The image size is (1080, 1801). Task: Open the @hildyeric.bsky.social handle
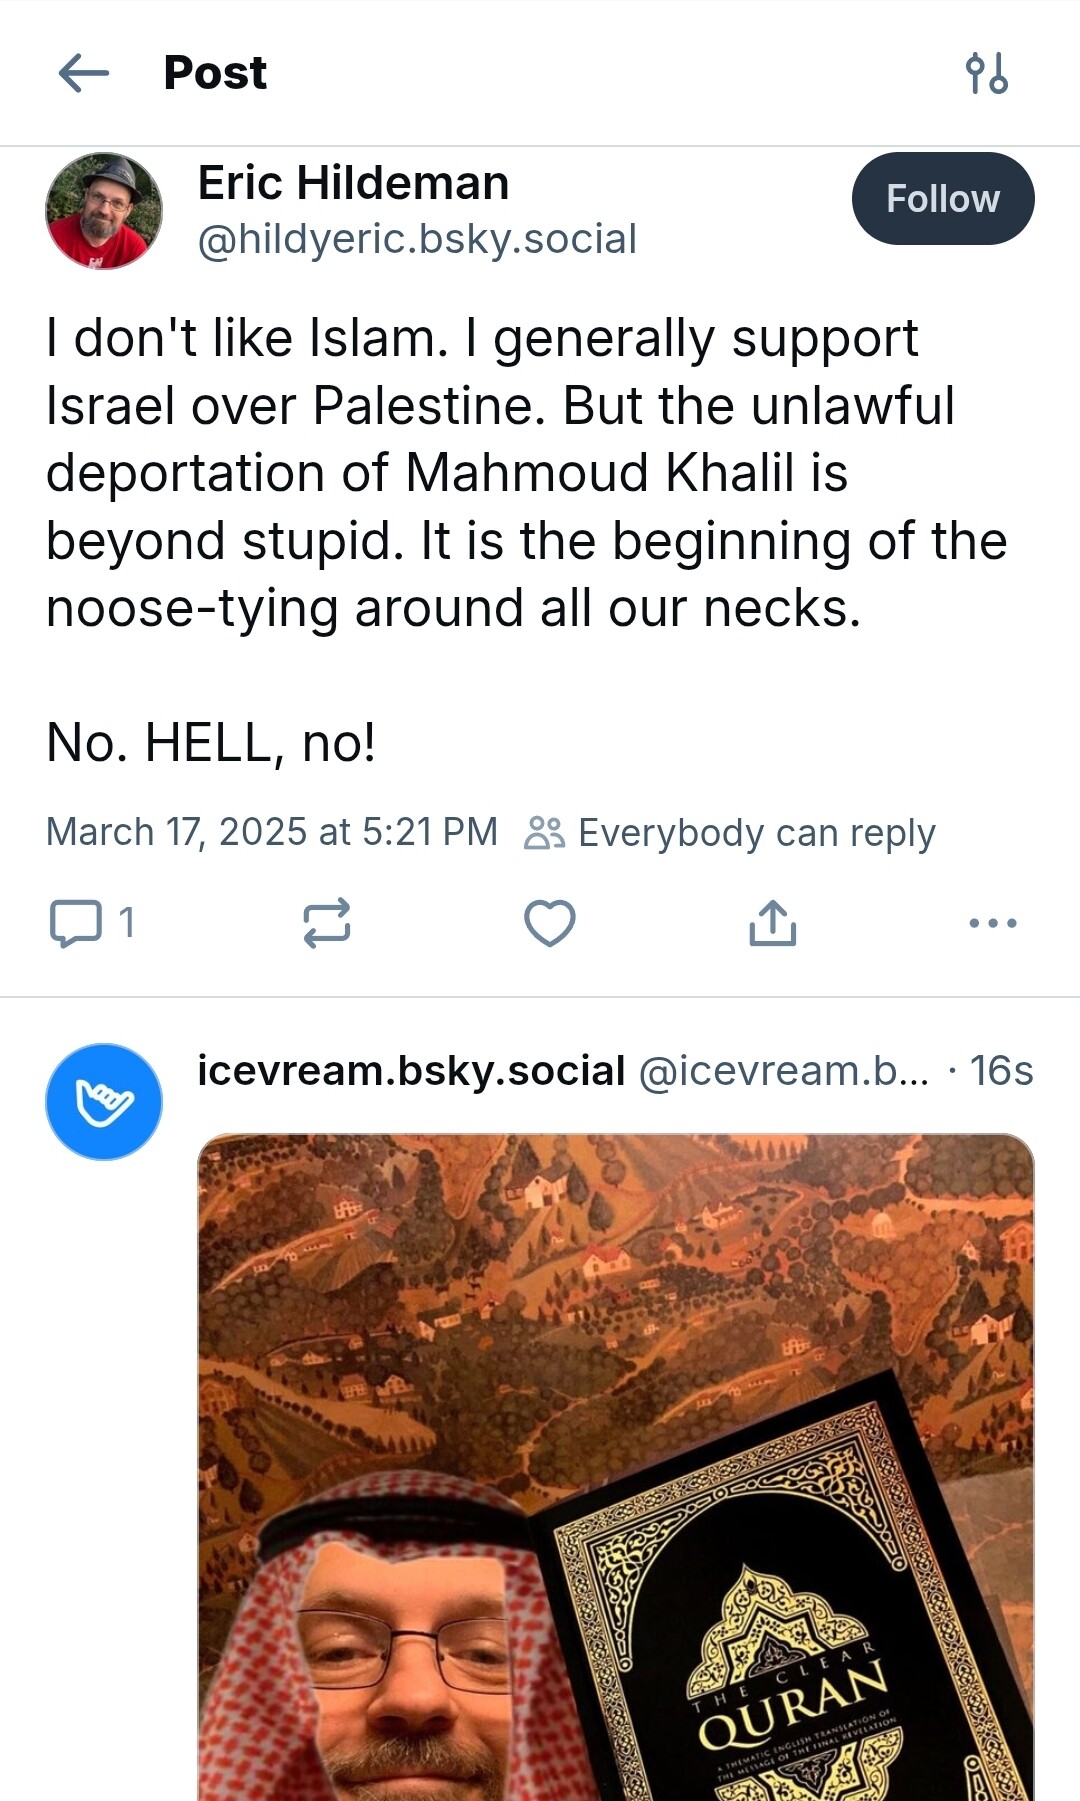click(417, 240)
